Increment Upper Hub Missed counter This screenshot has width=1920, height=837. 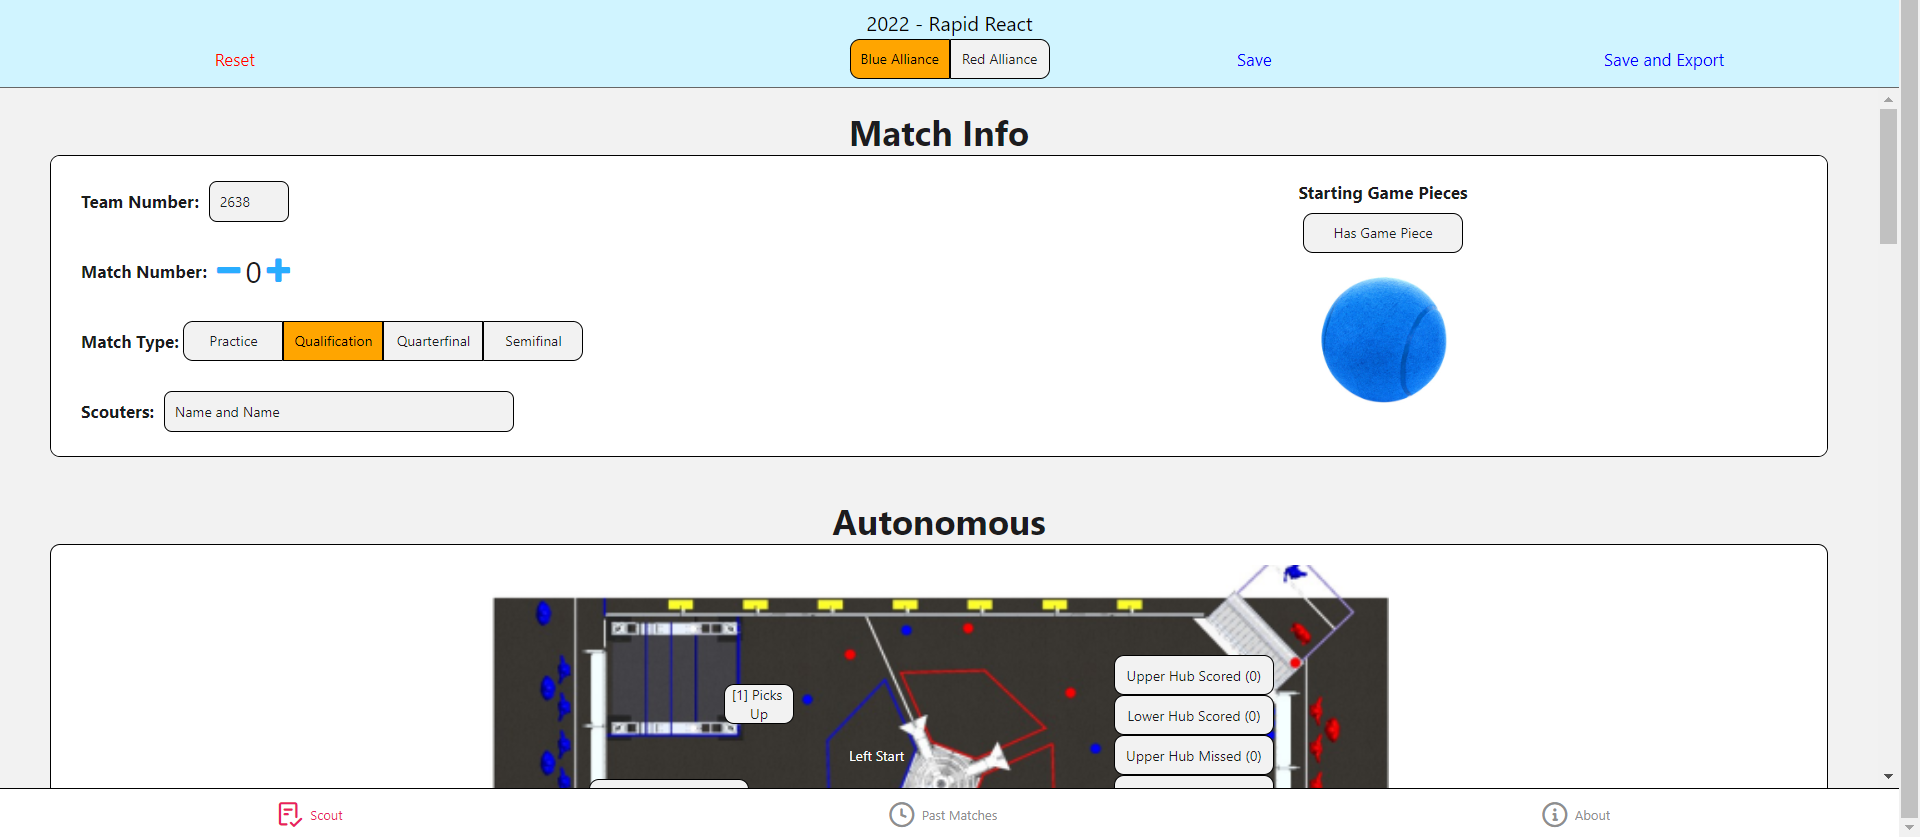(1194, 756)
